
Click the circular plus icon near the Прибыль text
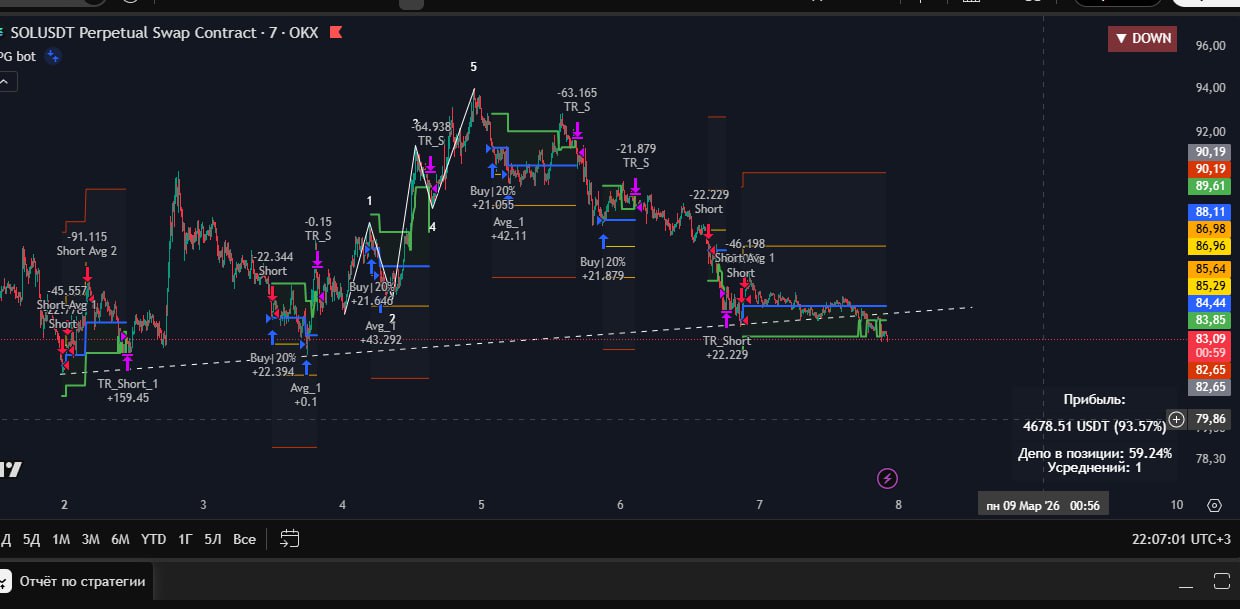[x=1176, y=420]
